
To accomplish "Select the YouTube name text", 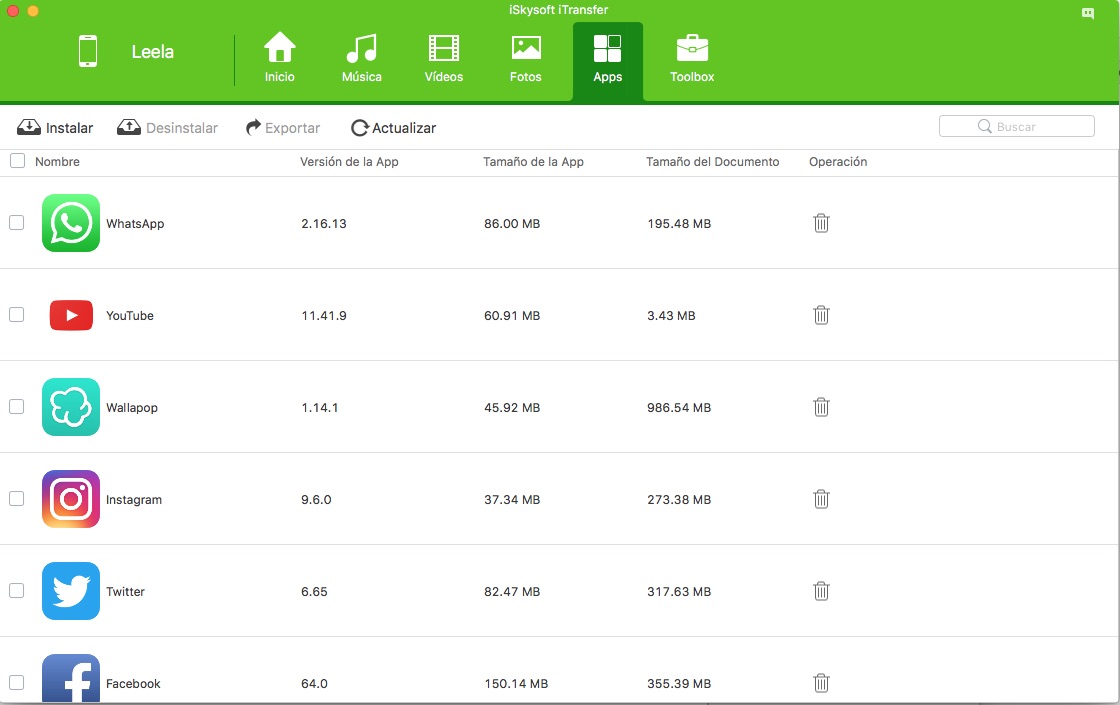I will pyautogui.click(x=130, y=316).
